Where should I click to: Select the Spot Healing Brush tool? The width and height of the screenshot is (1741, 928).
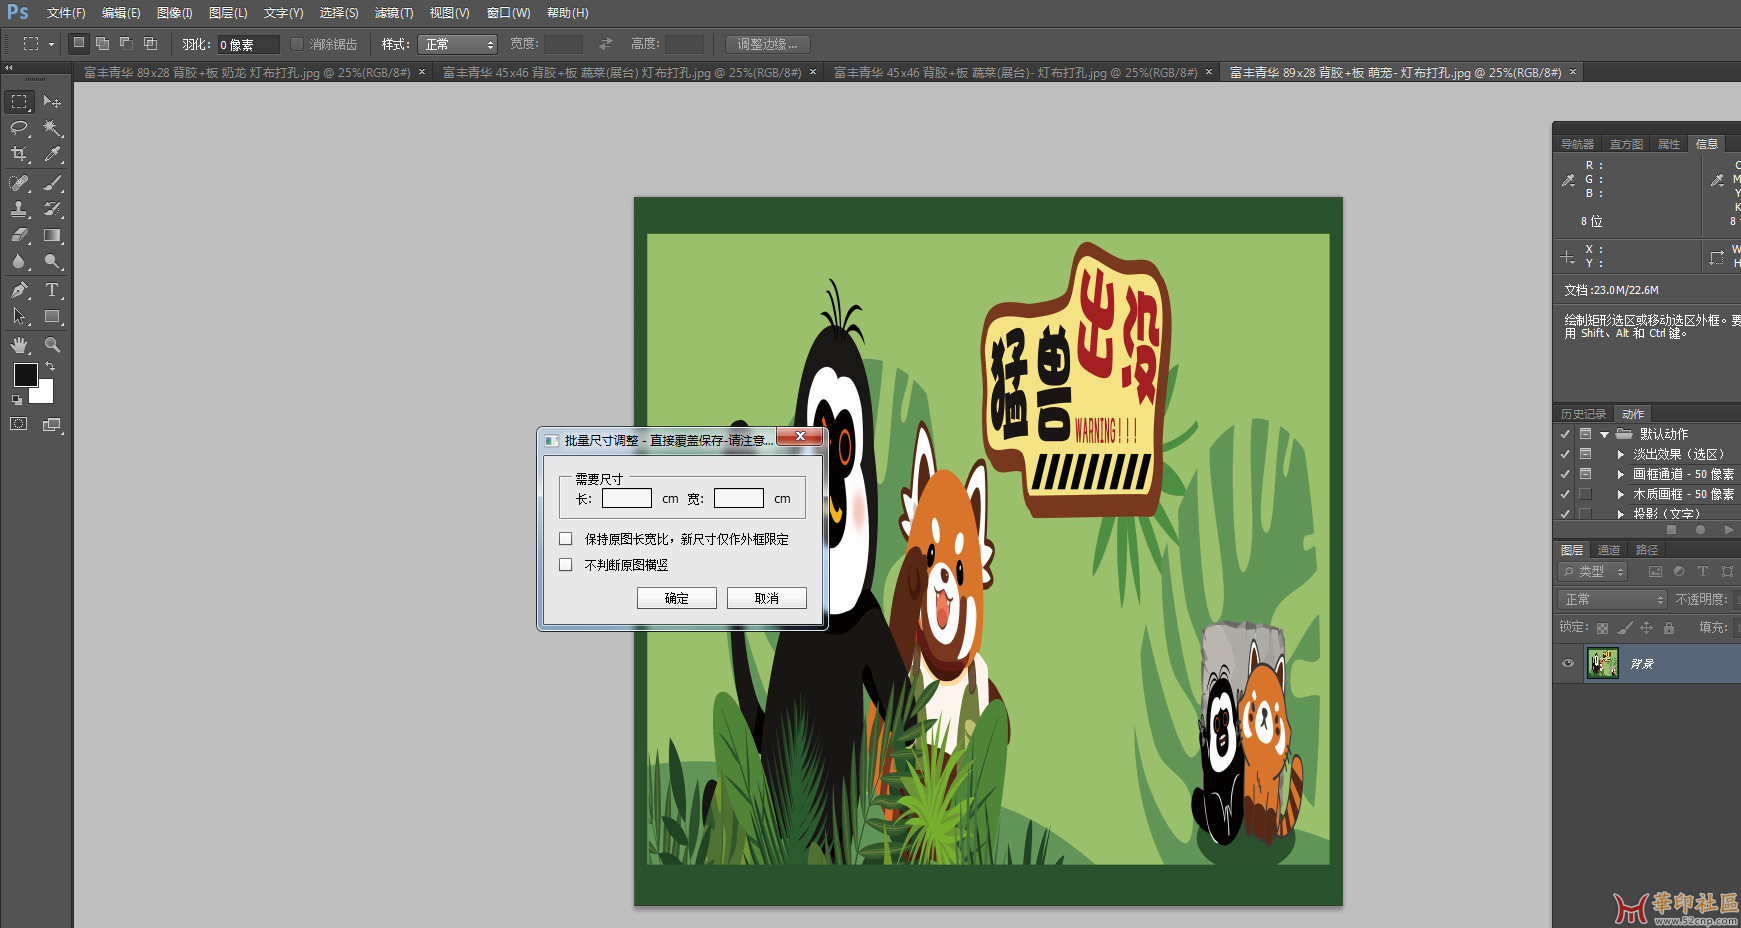point(19,183)
